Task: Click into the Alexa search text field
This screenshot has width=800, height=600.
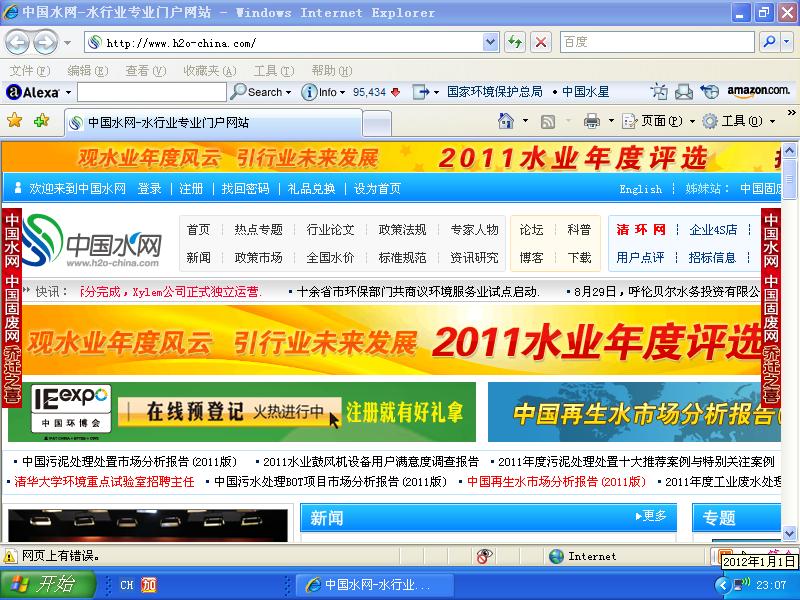Action: pyautogui.click(x=152, y=92)
